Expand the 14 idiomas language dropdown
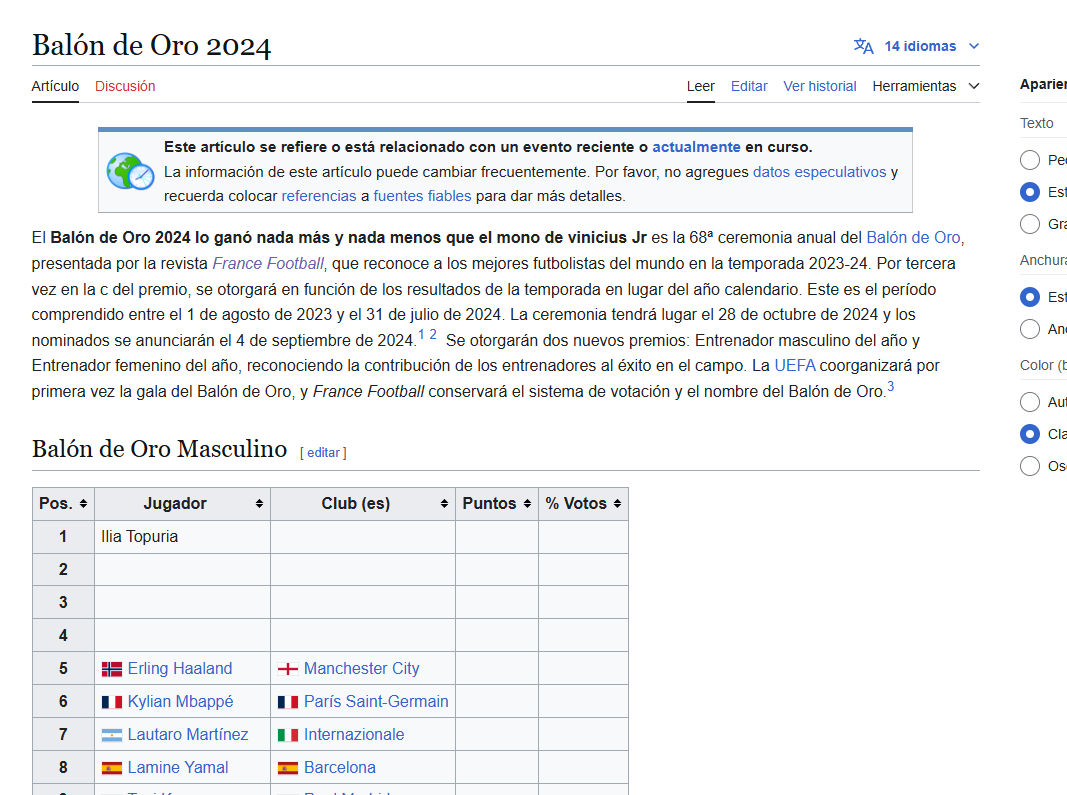1067x795 pixels. point(917,46)
